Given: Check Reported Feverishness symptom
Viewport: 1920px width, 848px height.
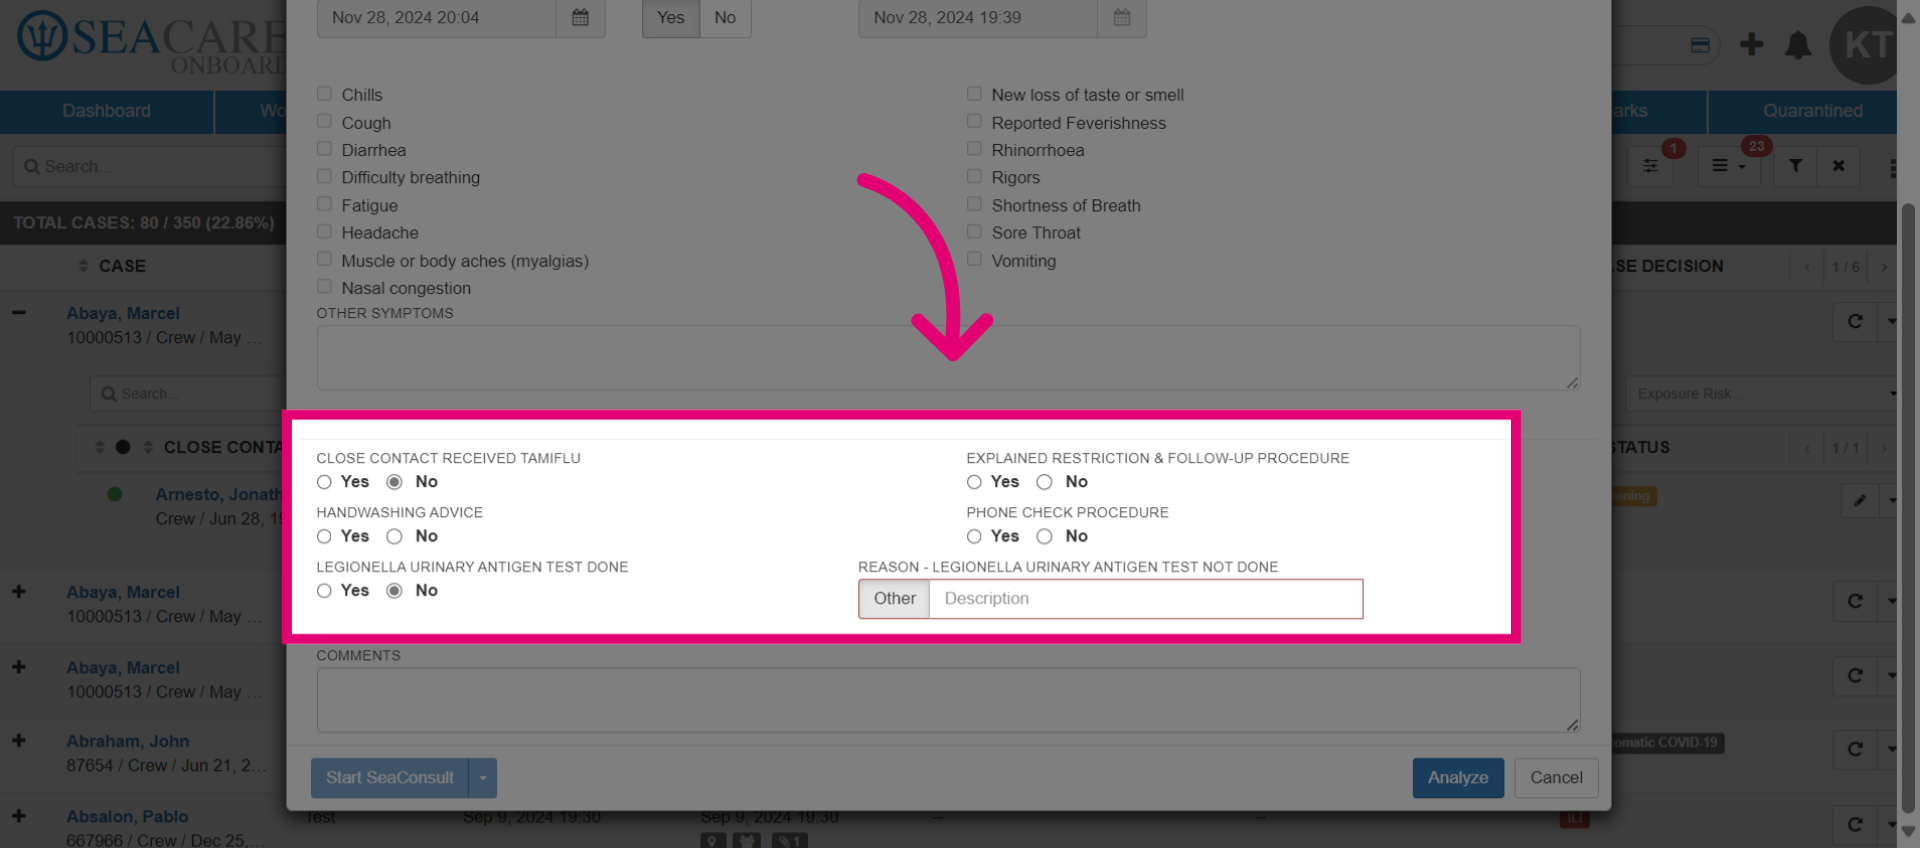Looking at the screenshot, I should pyautogui.click(x=974, y=121).
